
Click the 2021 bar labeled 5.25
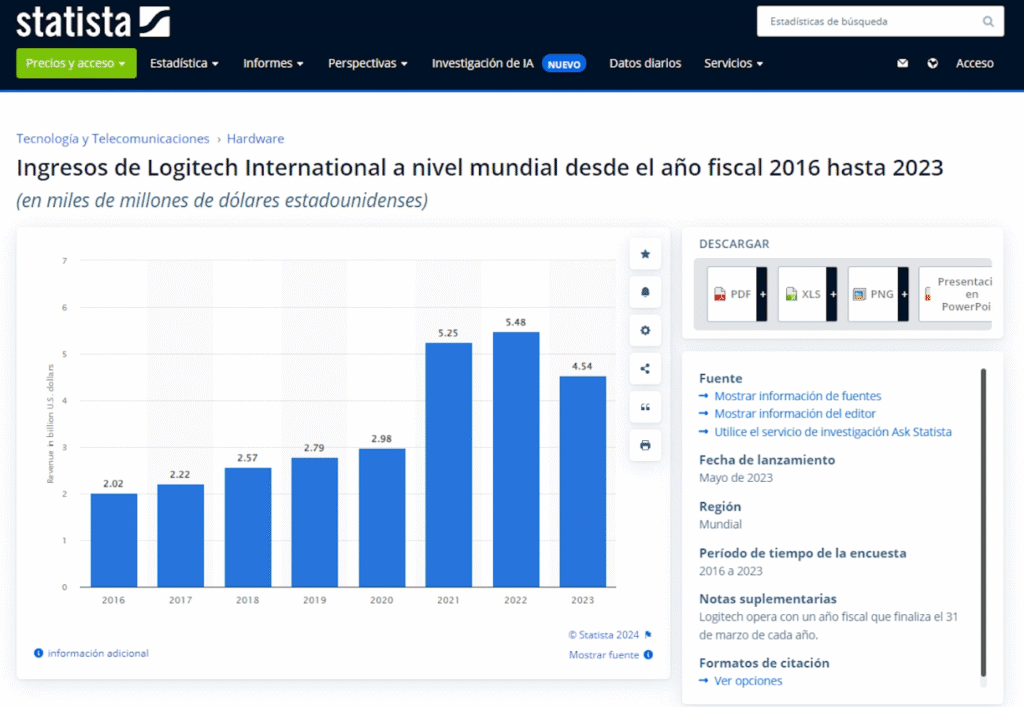pyautogui.click(x=449, y=465)
